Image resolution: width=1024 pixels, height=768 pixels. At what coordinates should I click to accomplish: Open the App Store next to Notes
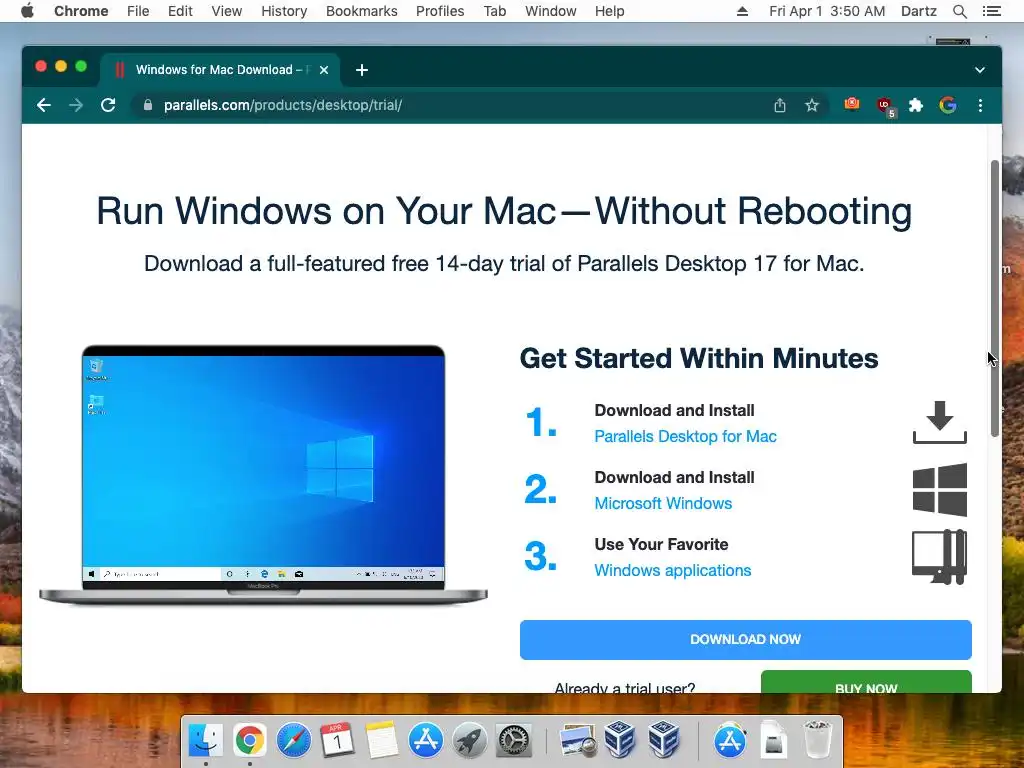tap(426, 741)
